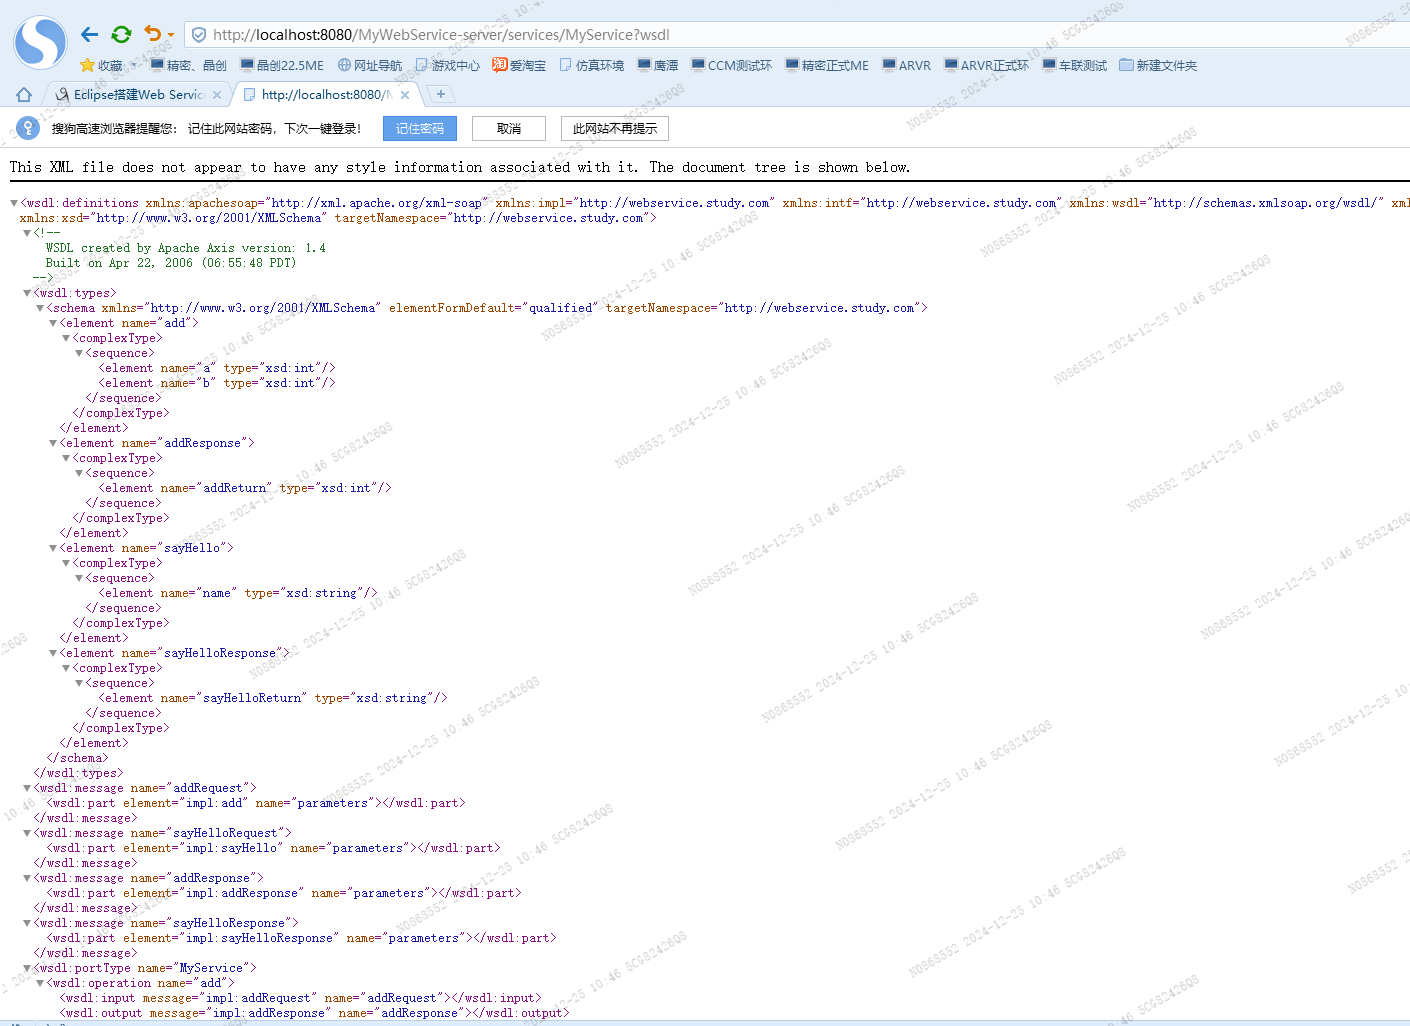Collapse the wsdl:operation add node
Image resolution: width=1410 pixels, height=1026 pixels.
40,983
